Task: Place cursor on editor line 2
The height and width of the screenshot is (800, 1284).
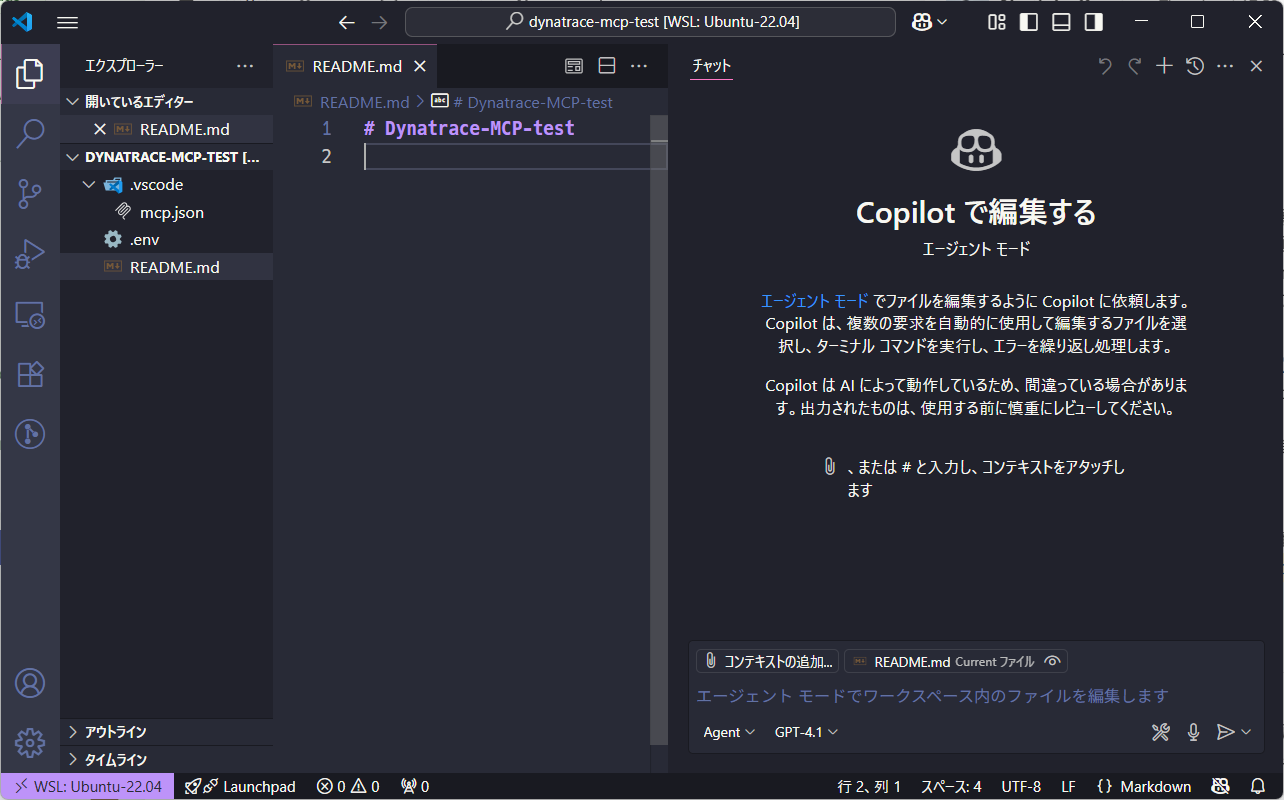Action: click(507, 157)
